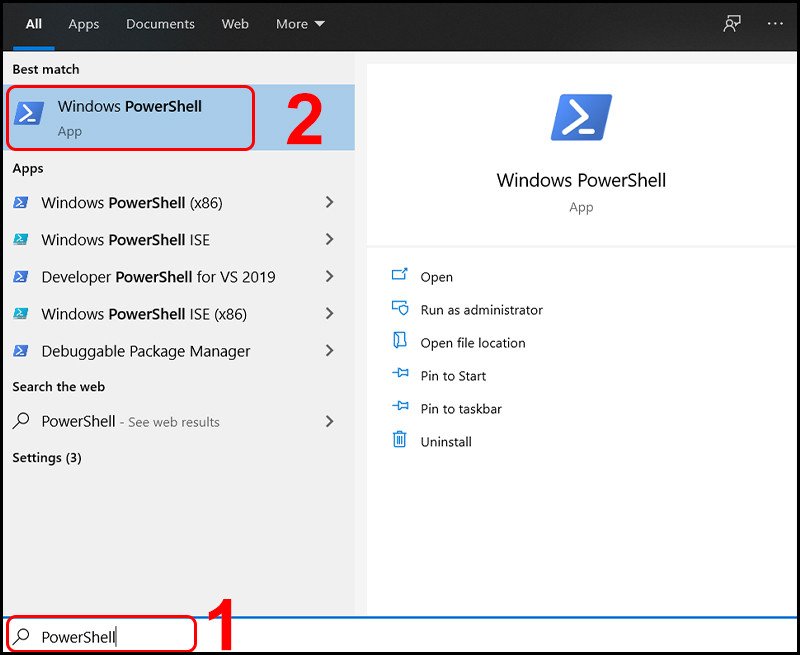Click the Open action for PowerShell
The height and width of the screenshot is (655, 800).
coord(438,277)
